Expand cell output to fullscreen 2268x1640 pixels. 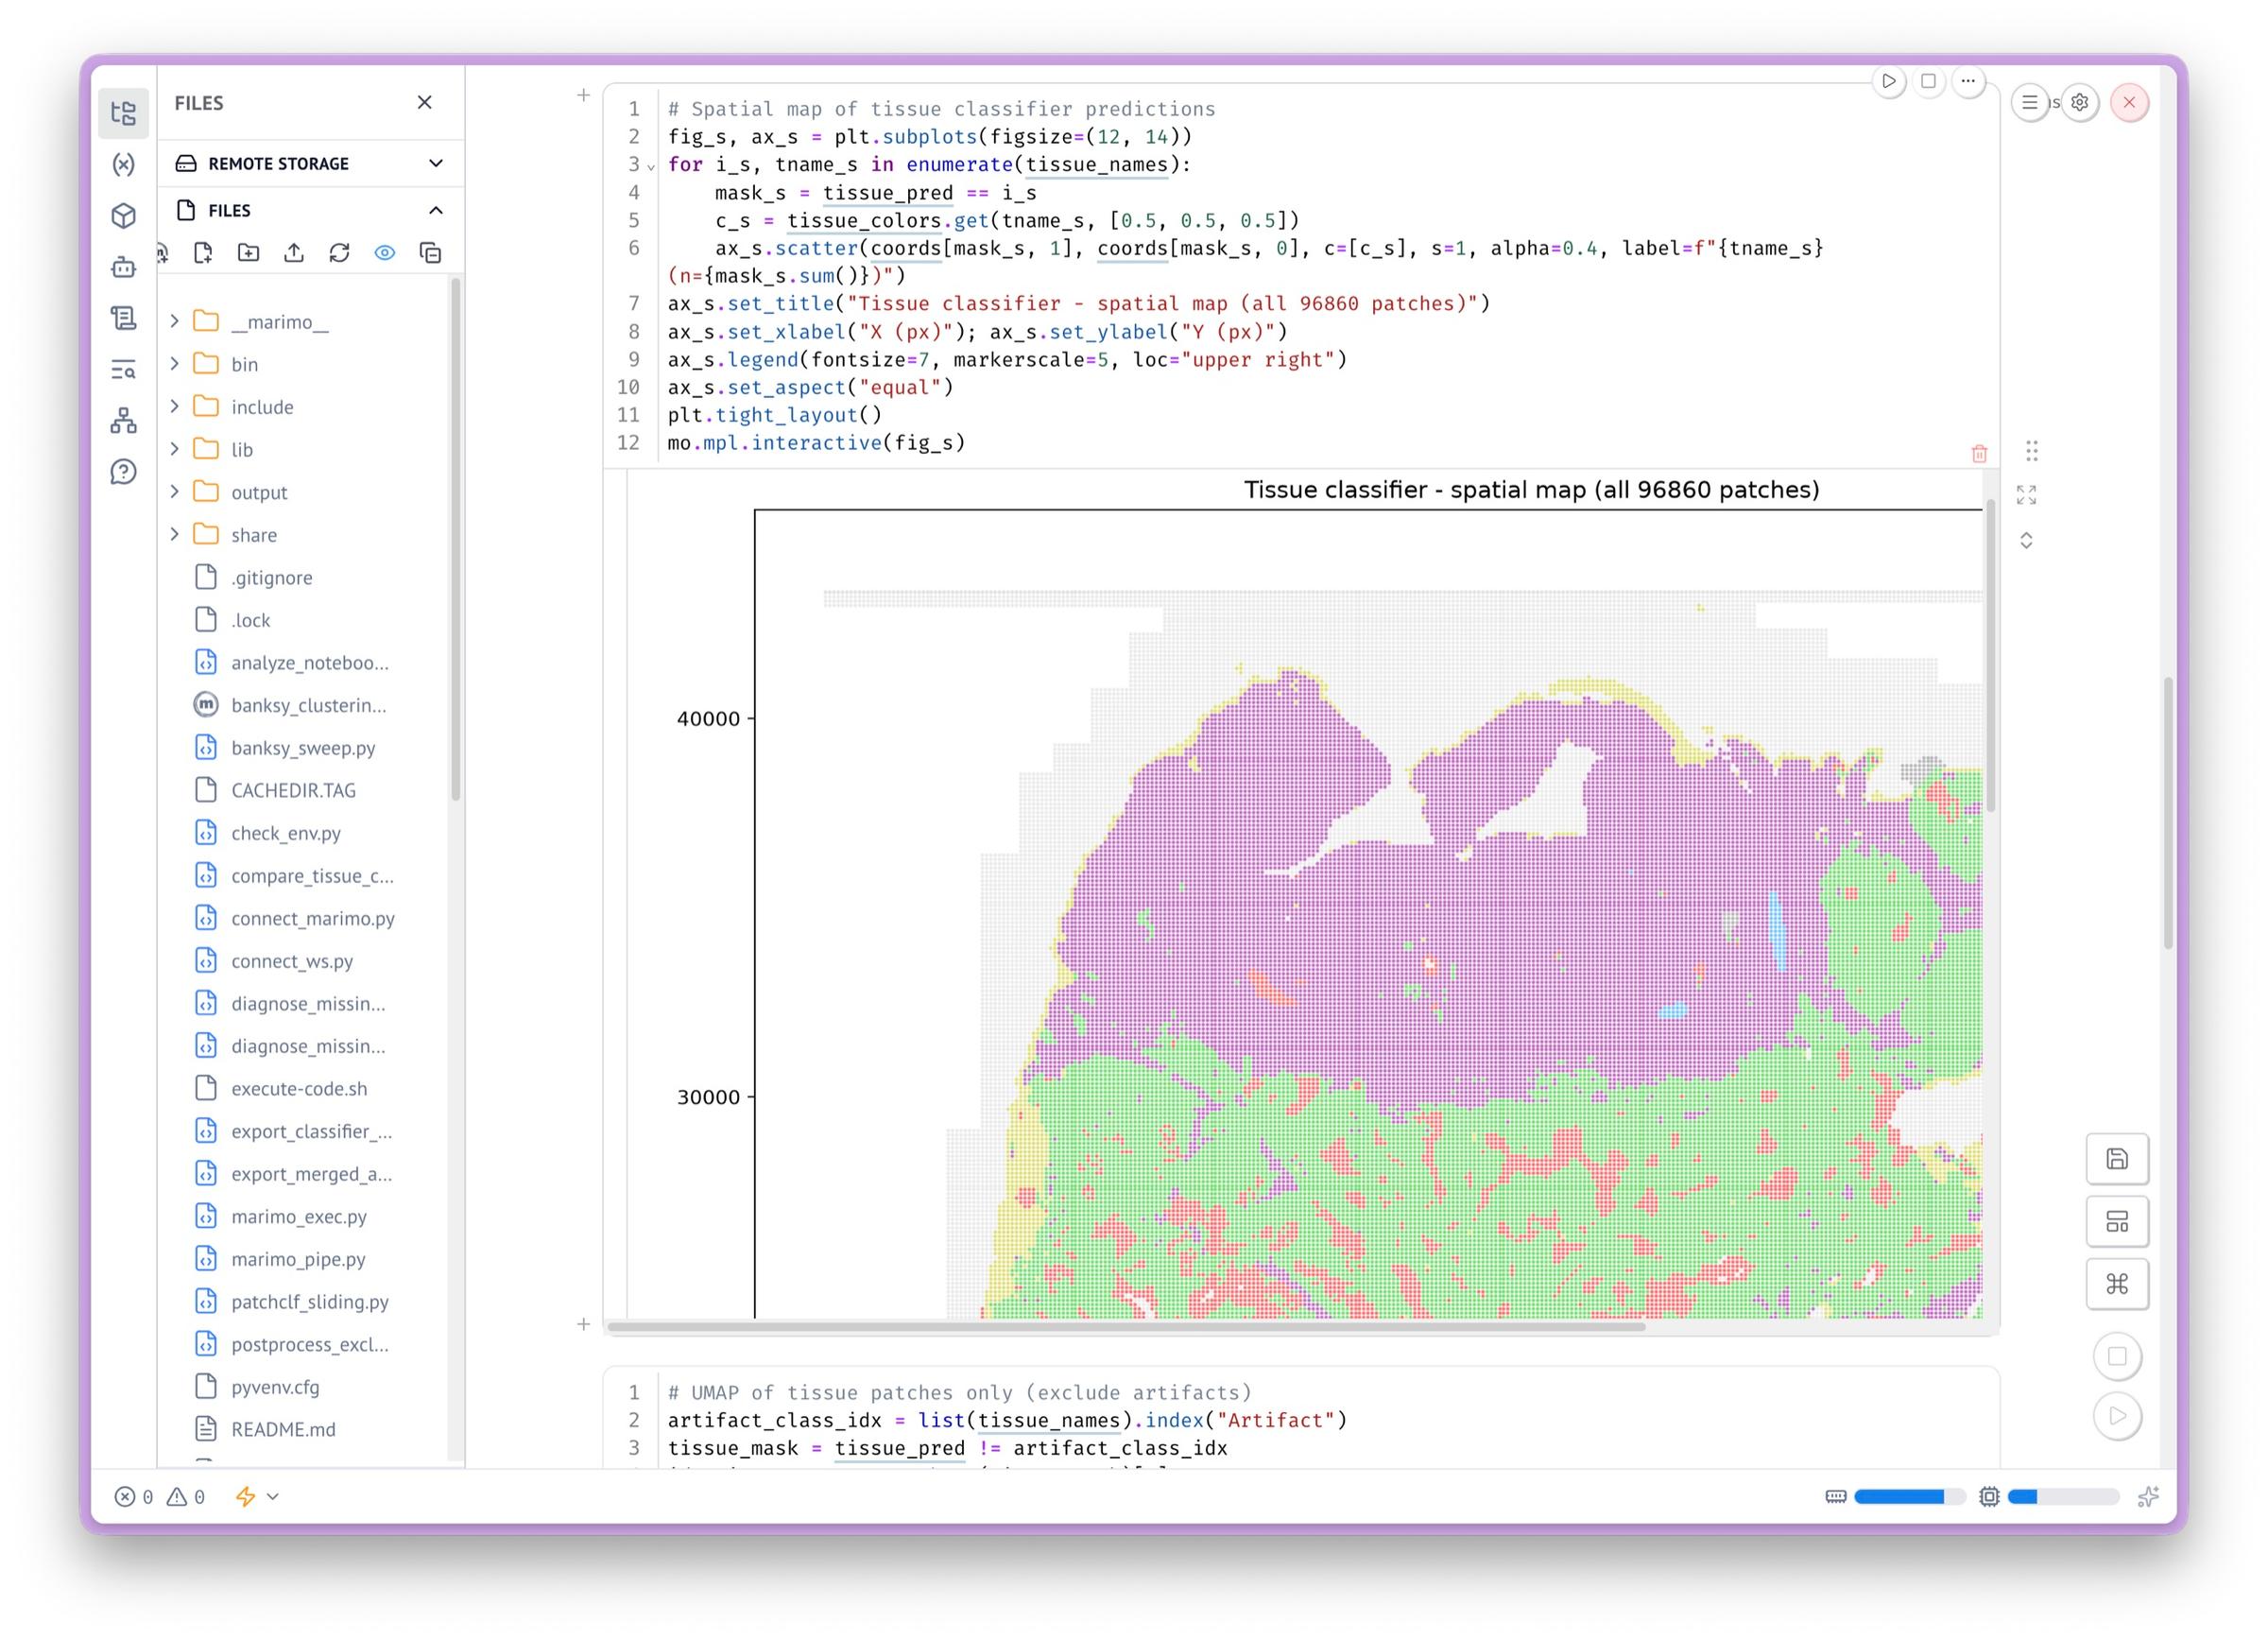click(2026, 495)
